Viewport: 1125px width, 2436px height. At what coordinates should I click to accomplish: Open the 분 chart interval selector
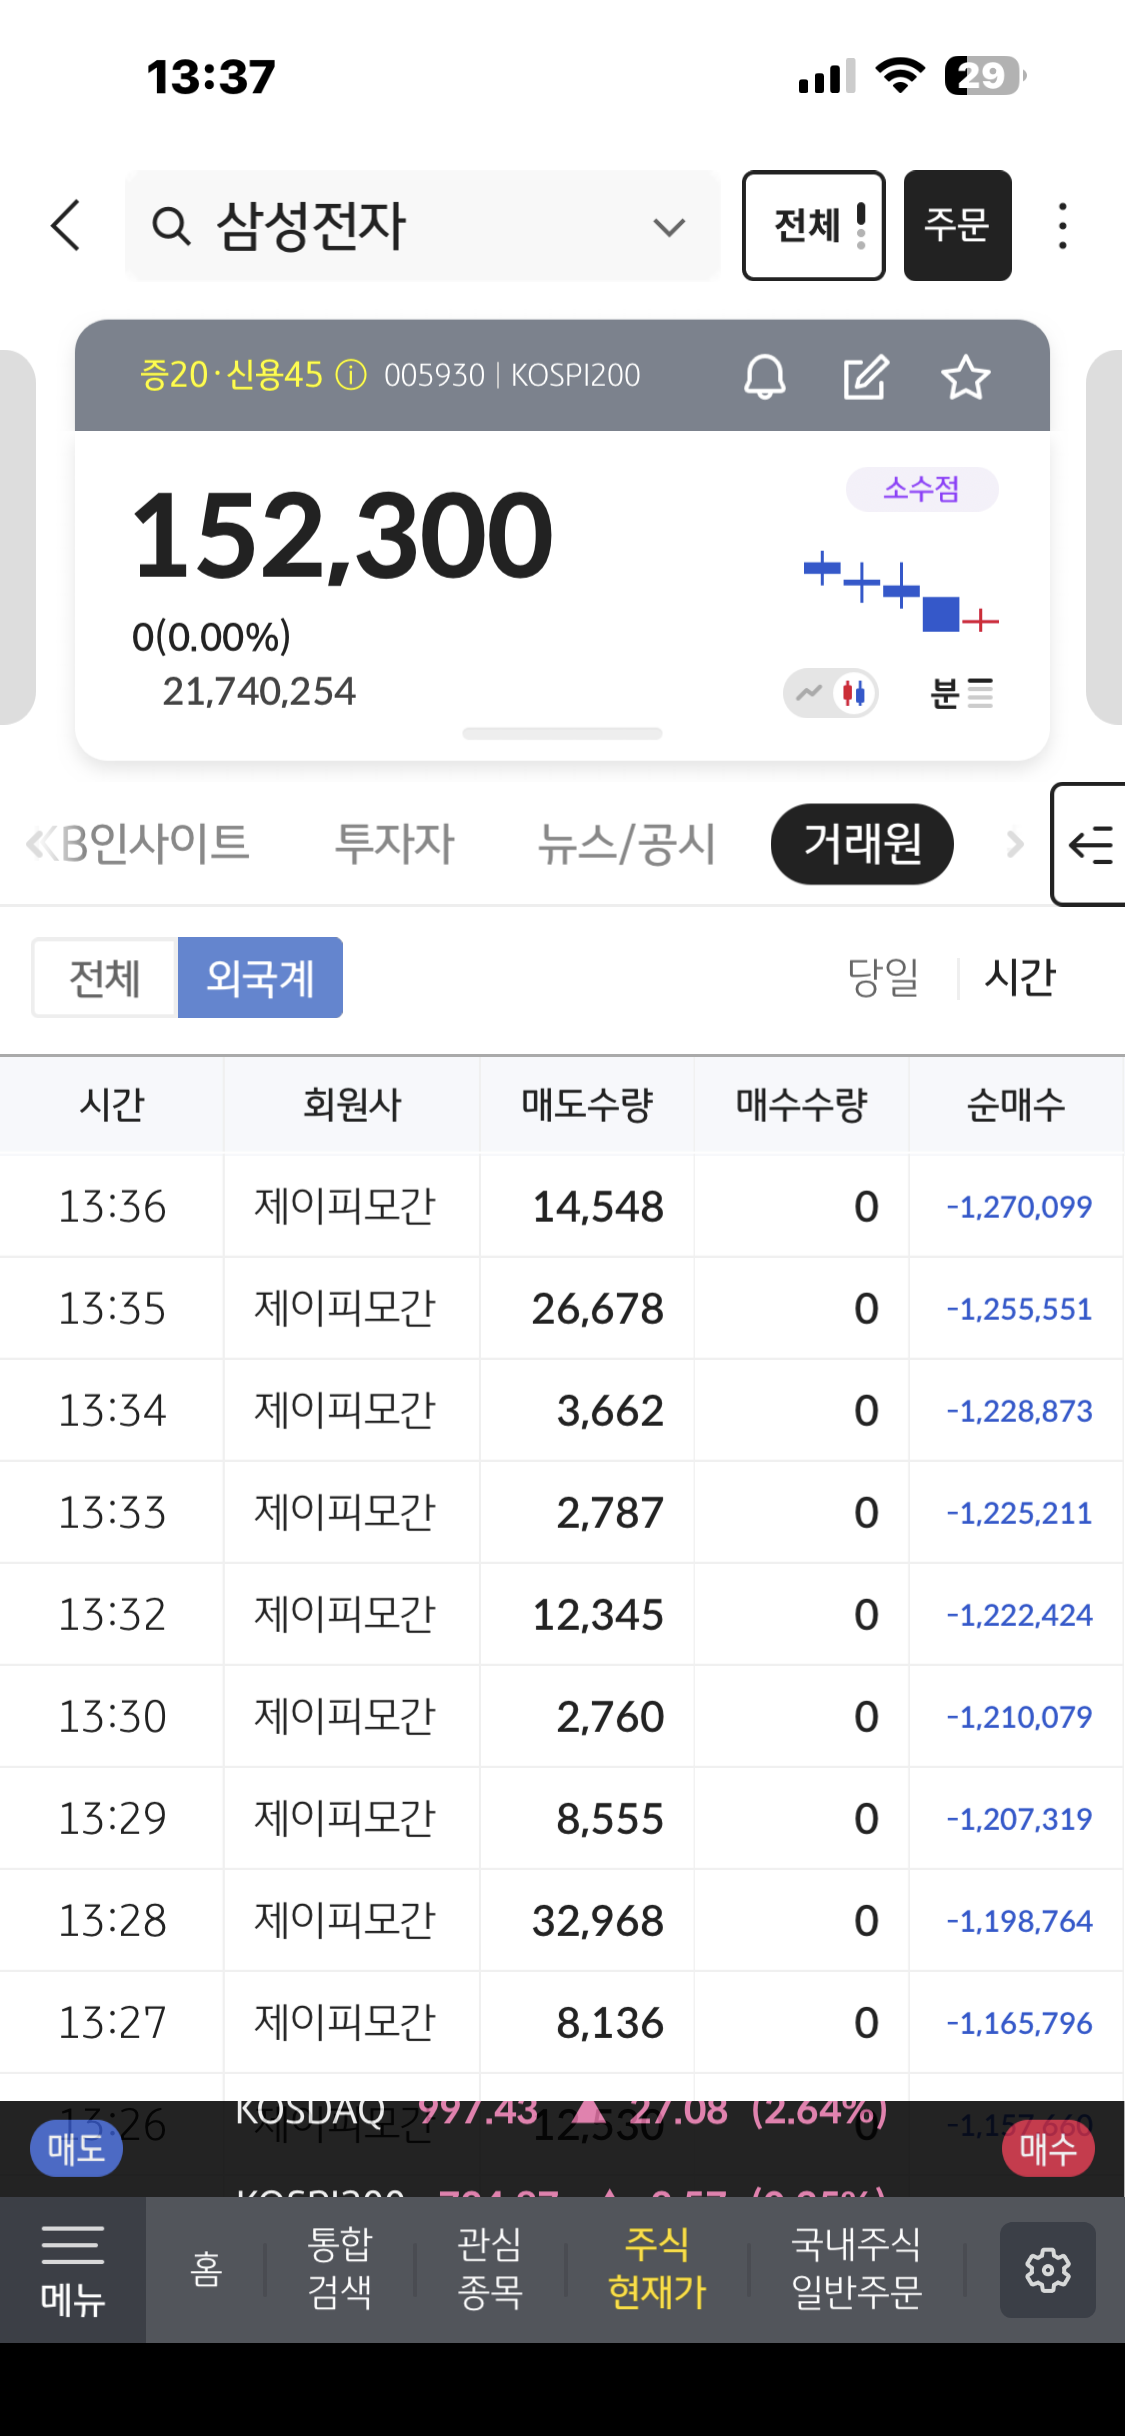click(x=961, y=692)
